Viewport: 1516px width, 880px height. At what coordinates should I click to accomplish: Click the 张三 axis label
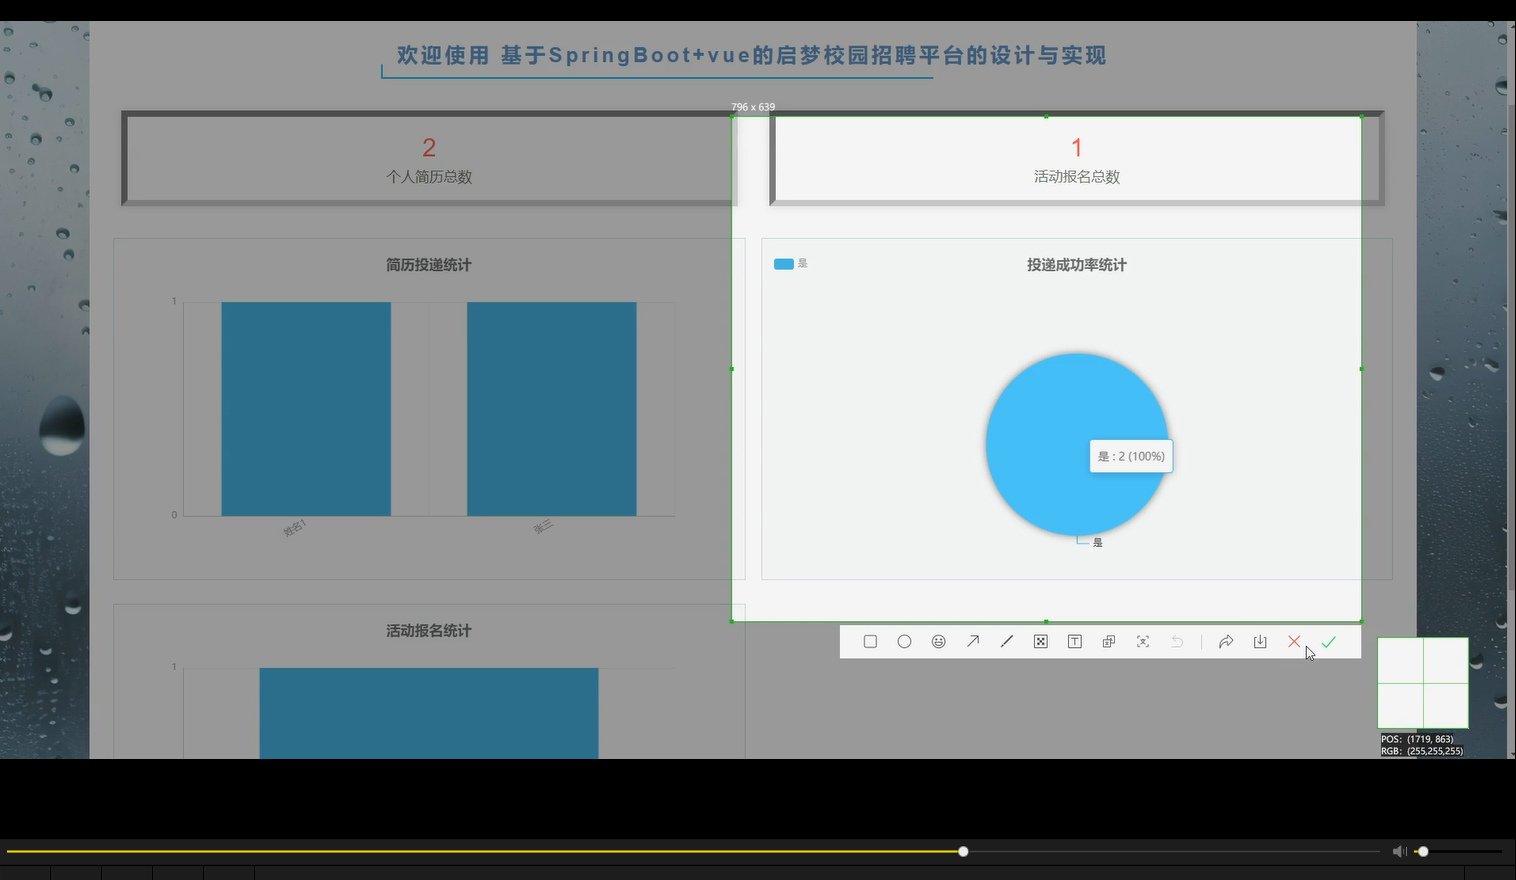coord(542,527)
